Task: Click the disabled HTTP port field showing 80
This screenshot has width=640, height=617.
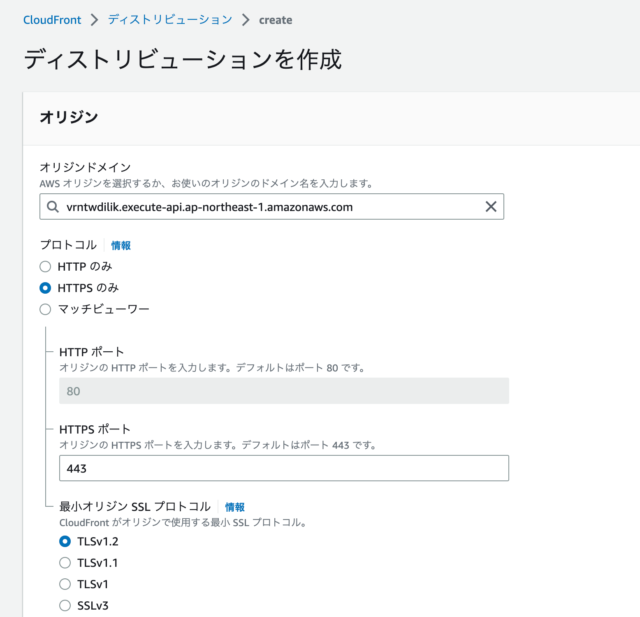Action: pos(284,391)
